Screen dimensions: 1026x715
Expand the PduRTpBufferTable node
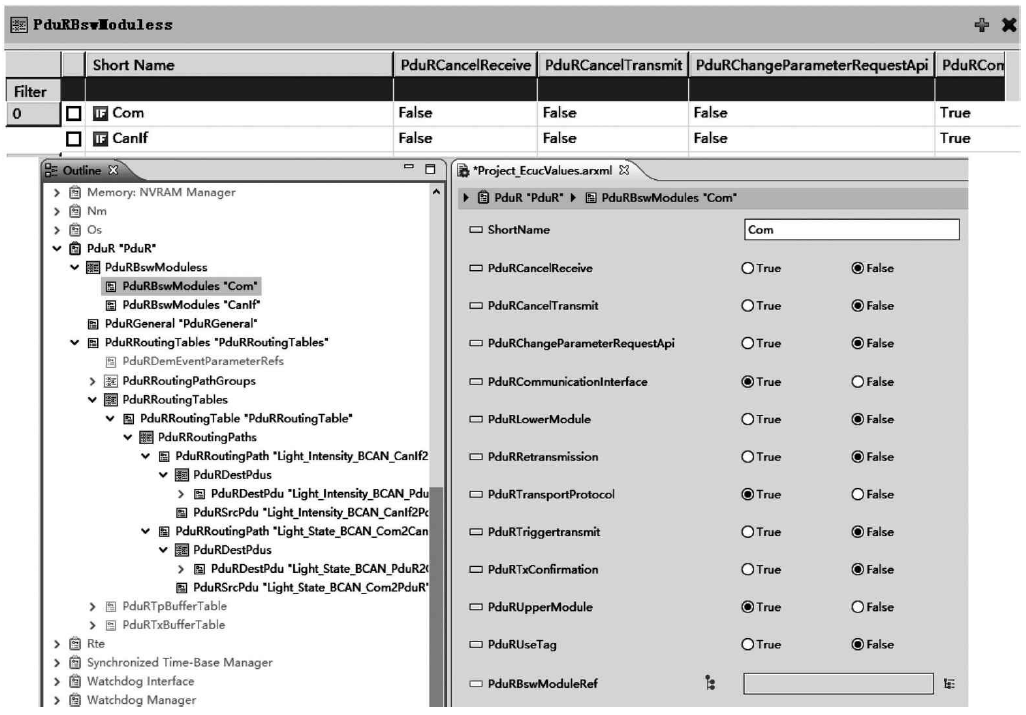[x=92, y=606]
